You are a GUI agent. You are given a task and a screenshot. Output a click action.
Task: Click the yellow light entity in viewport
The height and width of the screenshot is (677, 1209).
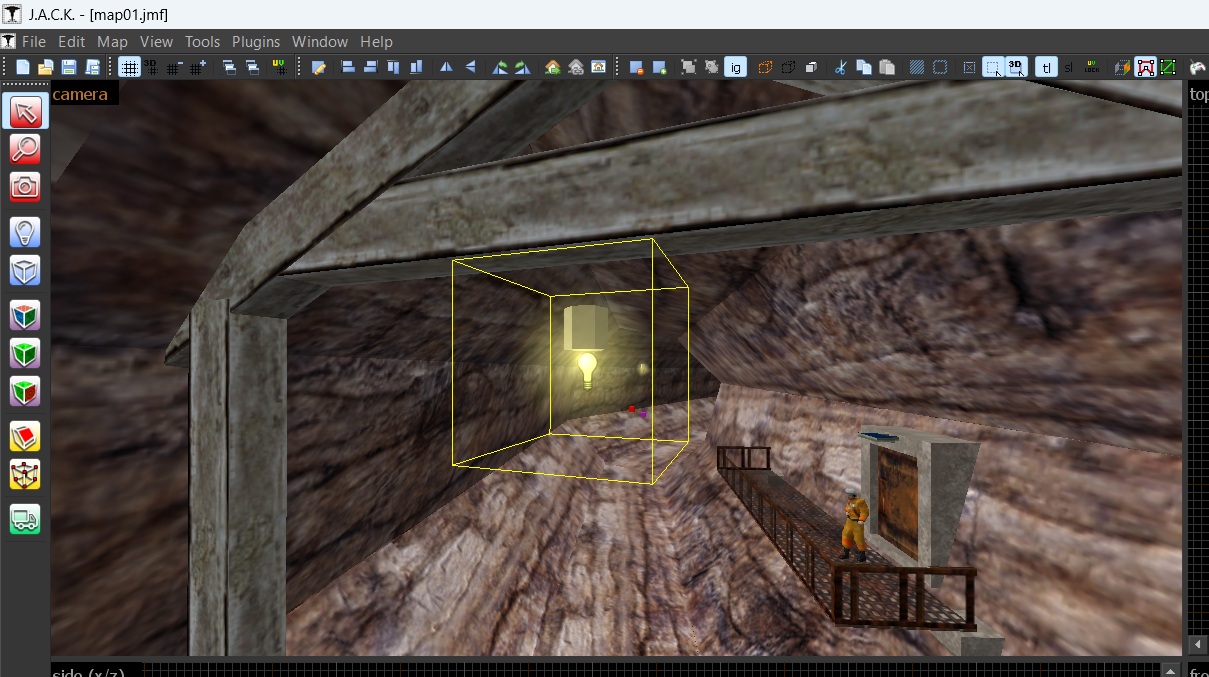pyautogui.click(x=586, y=368)
